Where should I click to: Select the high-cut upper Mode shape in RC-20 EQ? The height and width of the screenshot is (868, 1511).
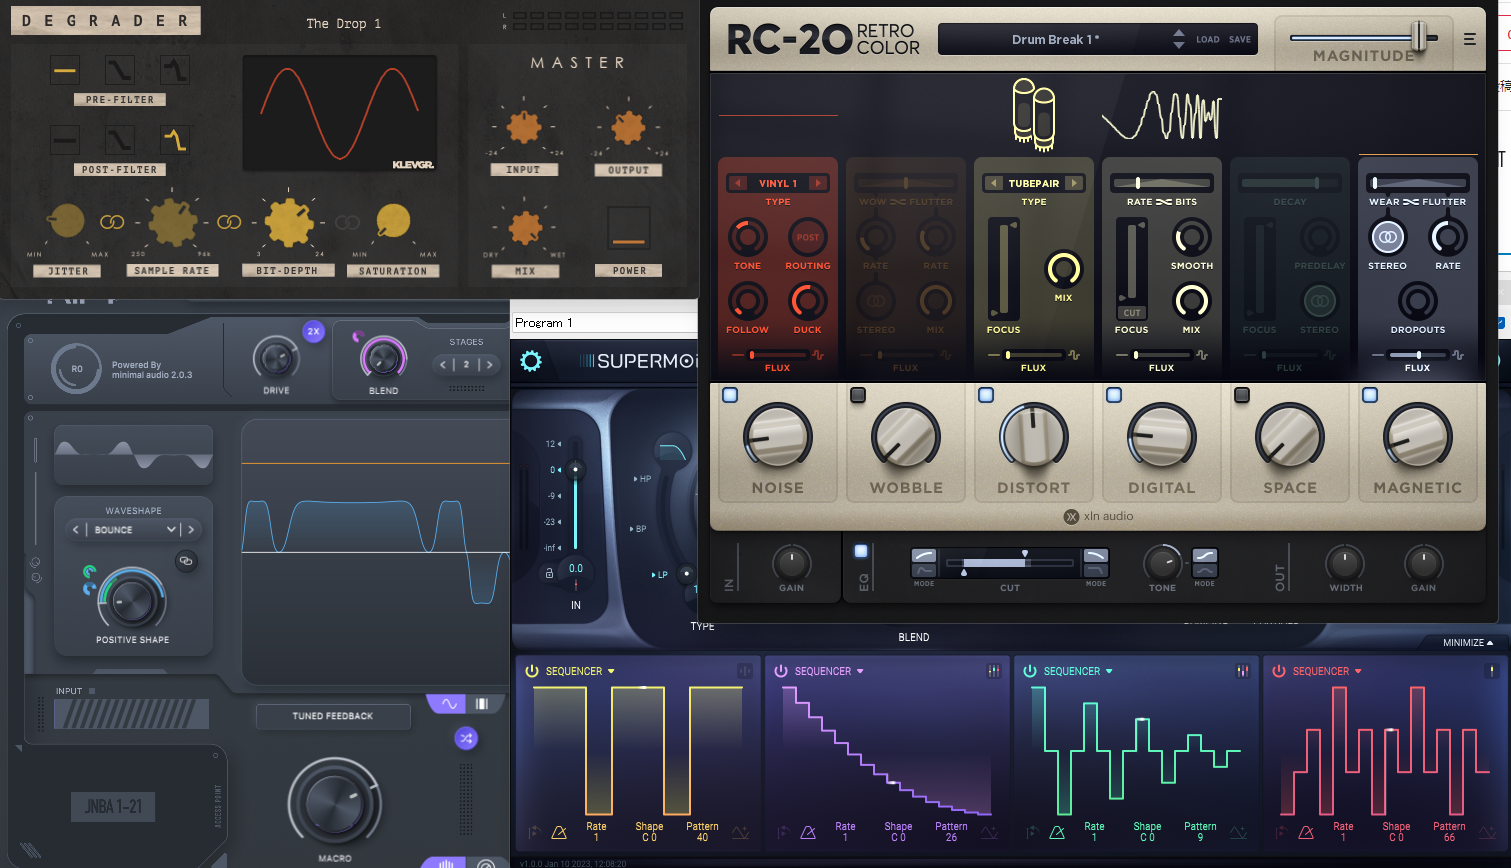pyautogui.click(x=1096, y=555)
